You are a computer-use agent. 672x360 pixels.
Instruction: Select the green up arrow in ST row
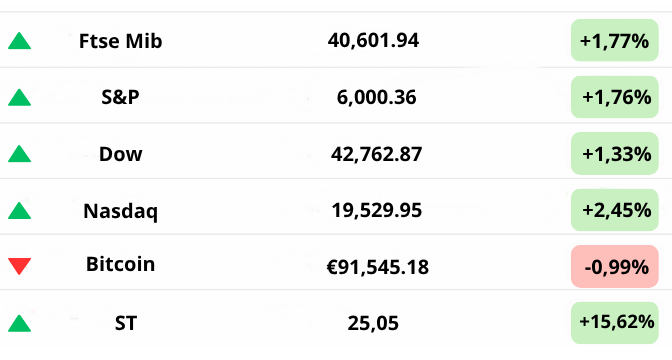click(19, 324)
